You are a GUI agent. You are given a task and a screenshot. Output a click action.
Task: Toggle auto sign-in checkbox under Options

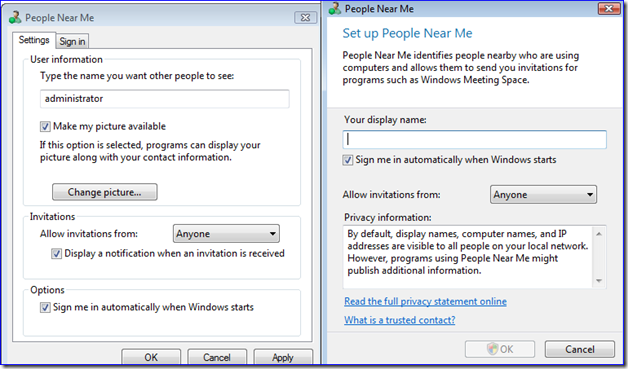pos(45,307)
